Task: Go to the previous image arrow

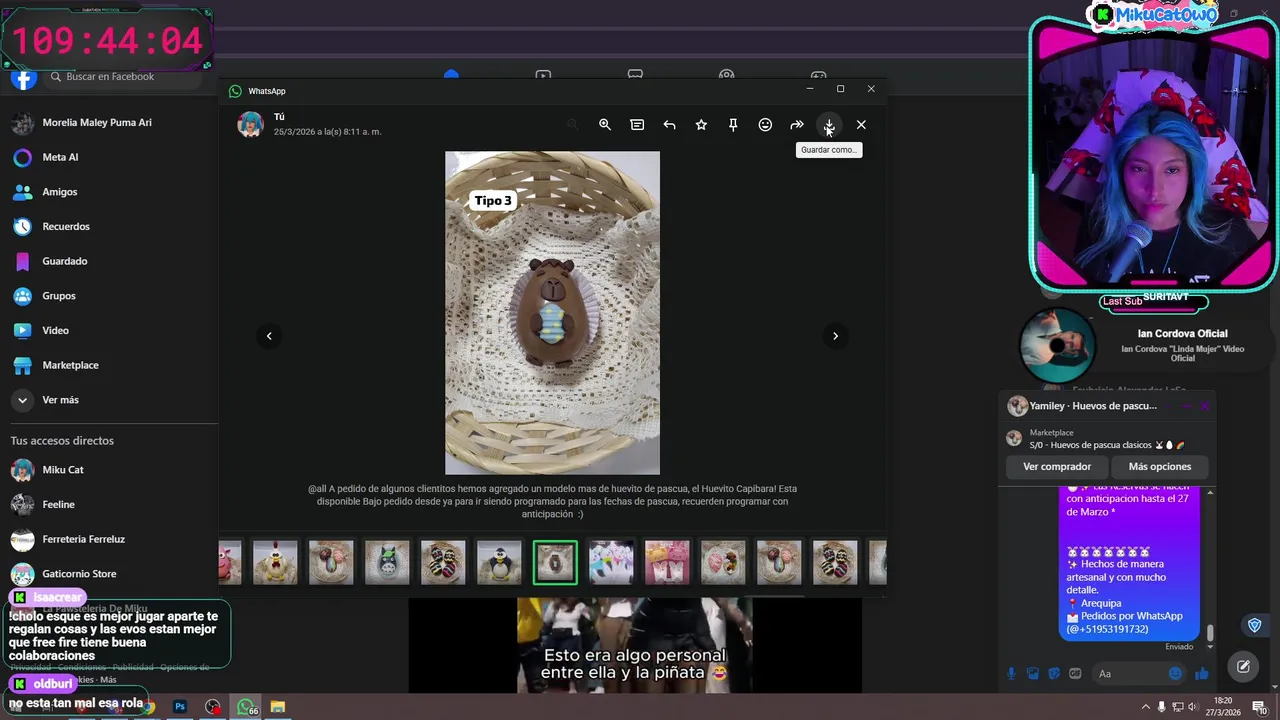Action: [x=269, y=336]
